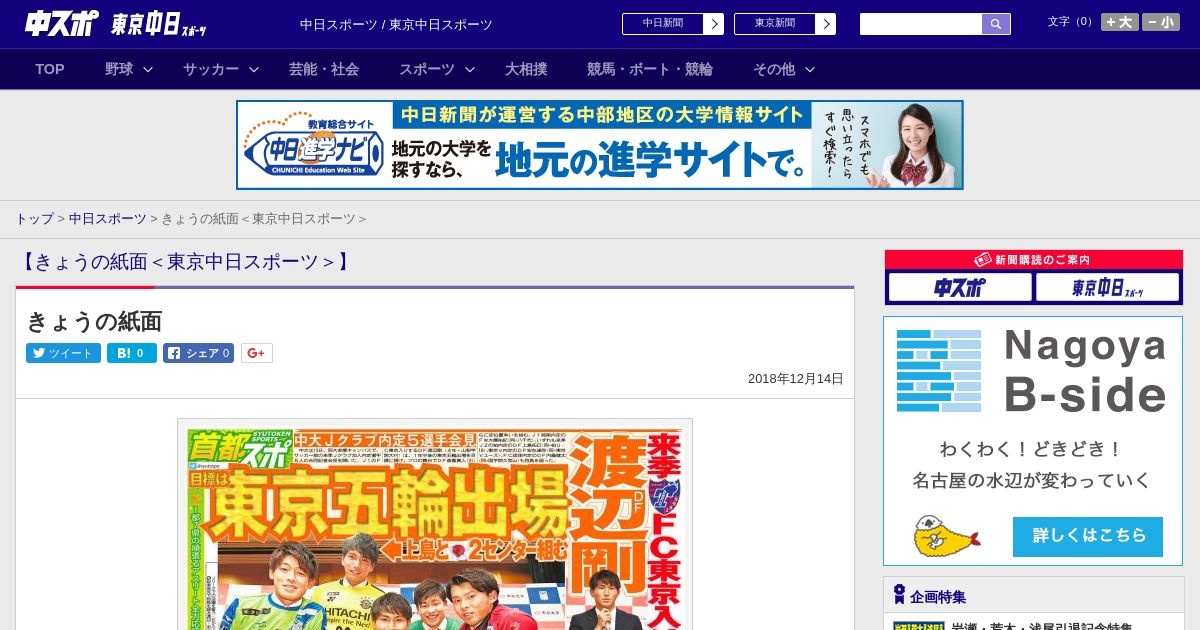This screenshot has width=1200, height=630.
Task: Open the 中日新聞 link button
Action: (x=663, y=24)
